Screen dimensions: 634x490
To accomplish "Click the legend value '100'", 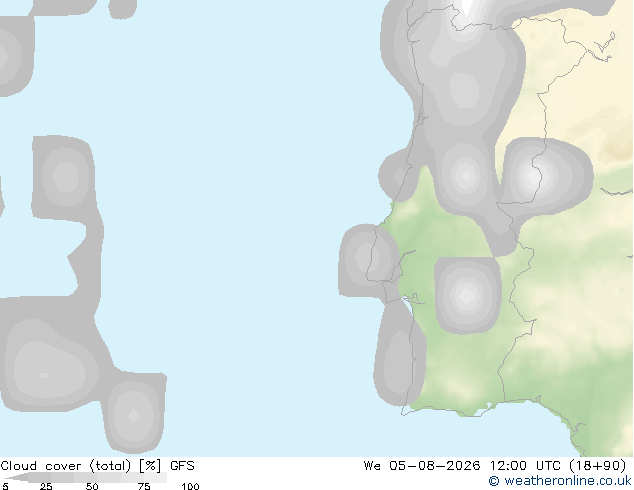I will (190, 486).
